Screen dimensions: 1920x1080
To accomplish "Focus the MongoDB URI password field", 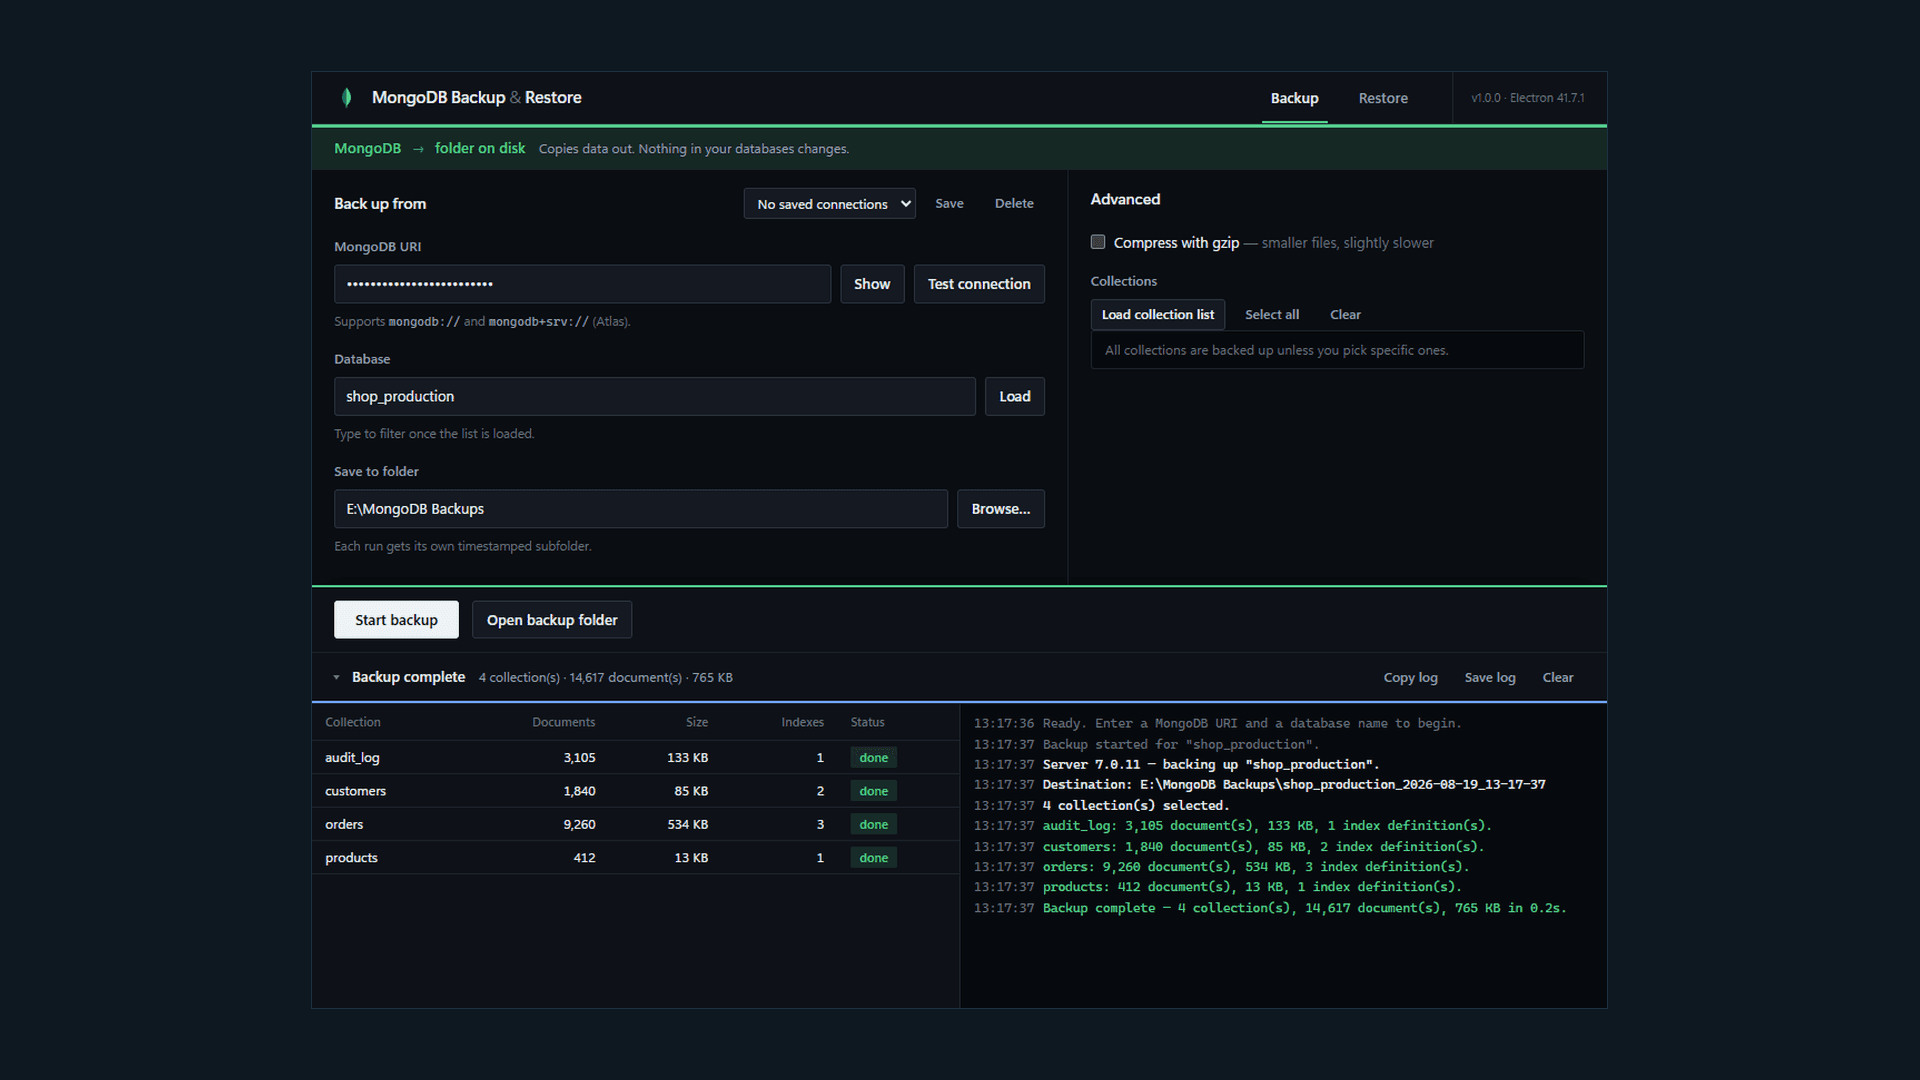I will pos(582,284).
